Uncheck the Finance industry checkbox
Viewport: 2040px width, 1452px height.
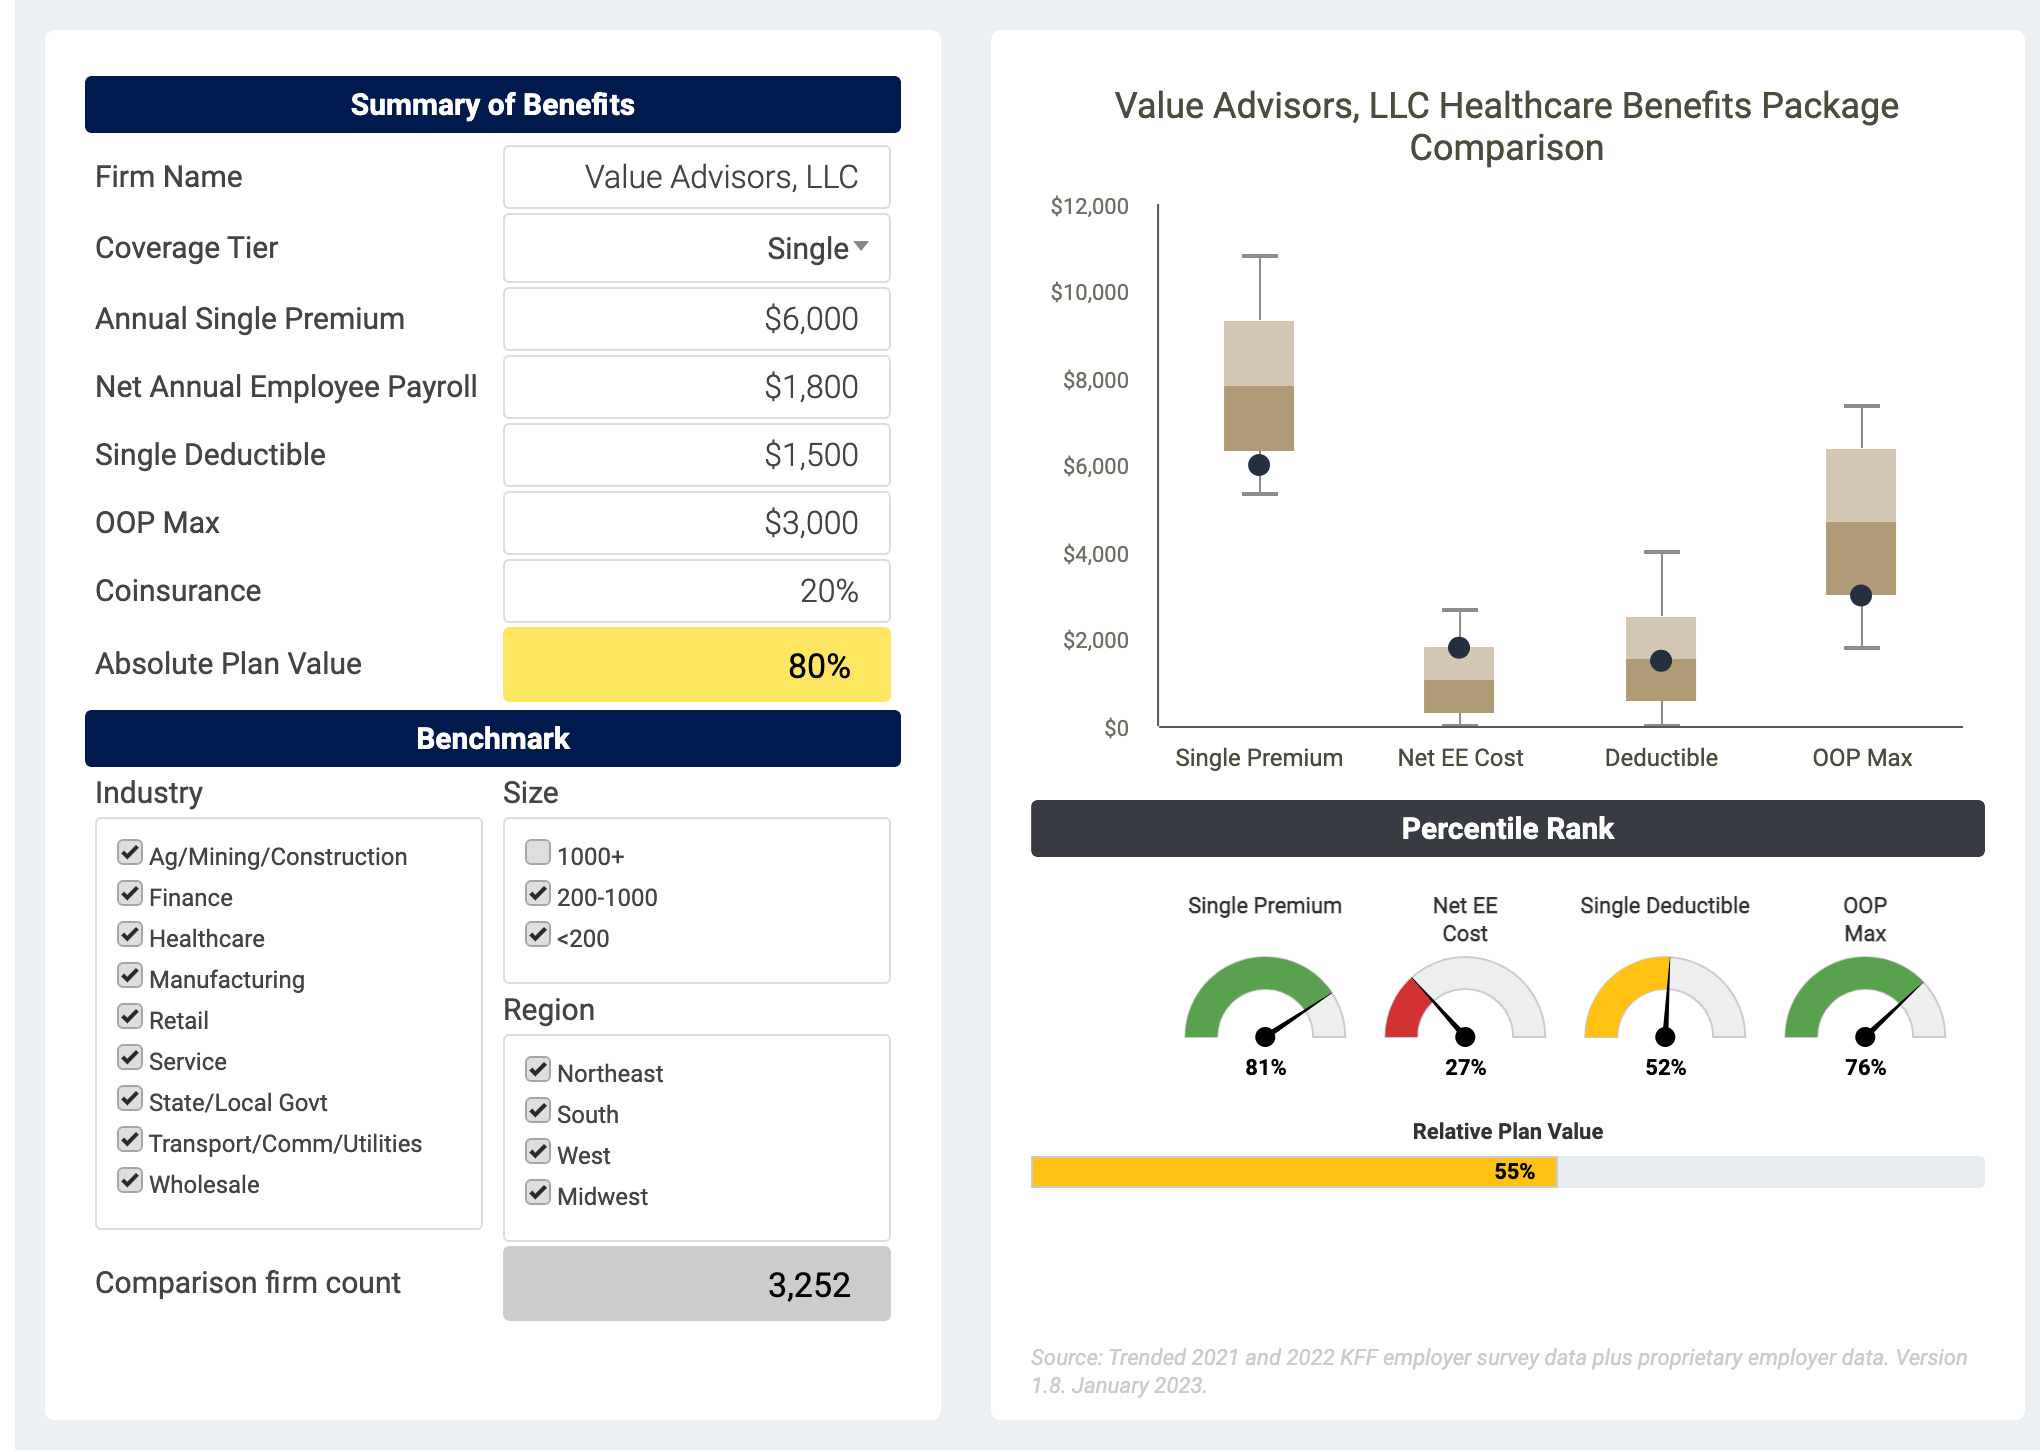[x=130, y=894]
